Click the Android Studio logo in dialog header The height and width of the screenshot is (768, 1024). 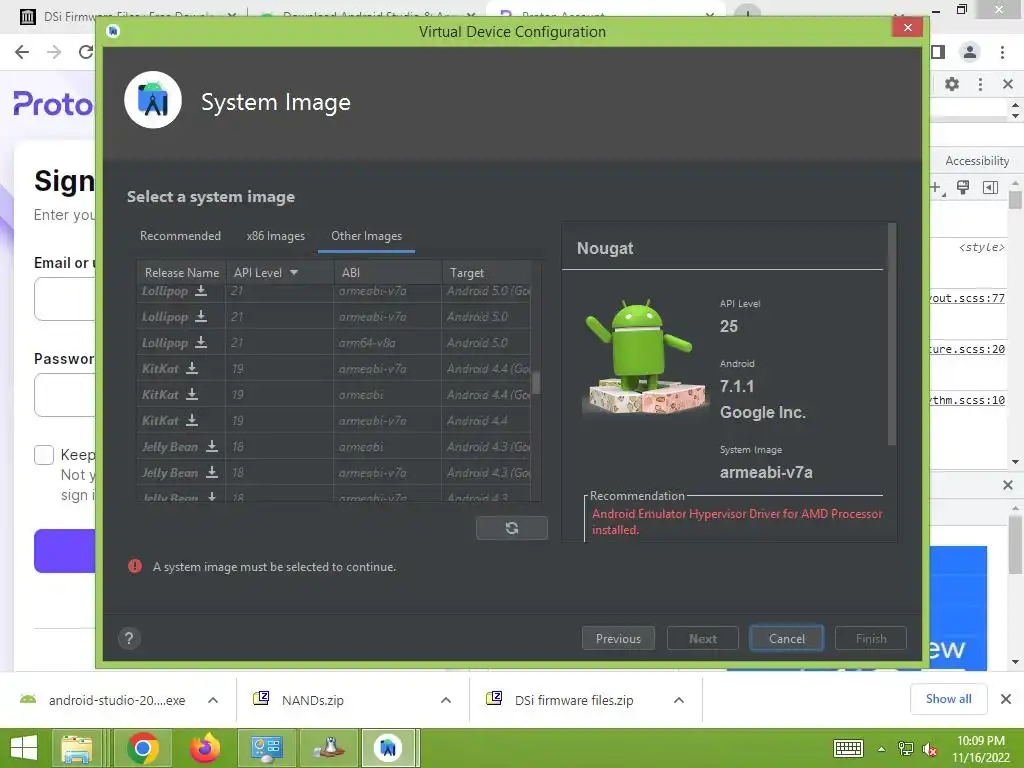point(153,100)
